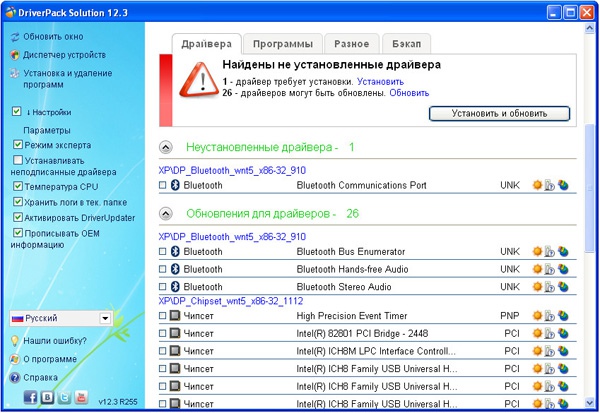Open the Разное tab
Image resolution: width=600 pixels, height=413 pixels.
click(x=352, y=44)
